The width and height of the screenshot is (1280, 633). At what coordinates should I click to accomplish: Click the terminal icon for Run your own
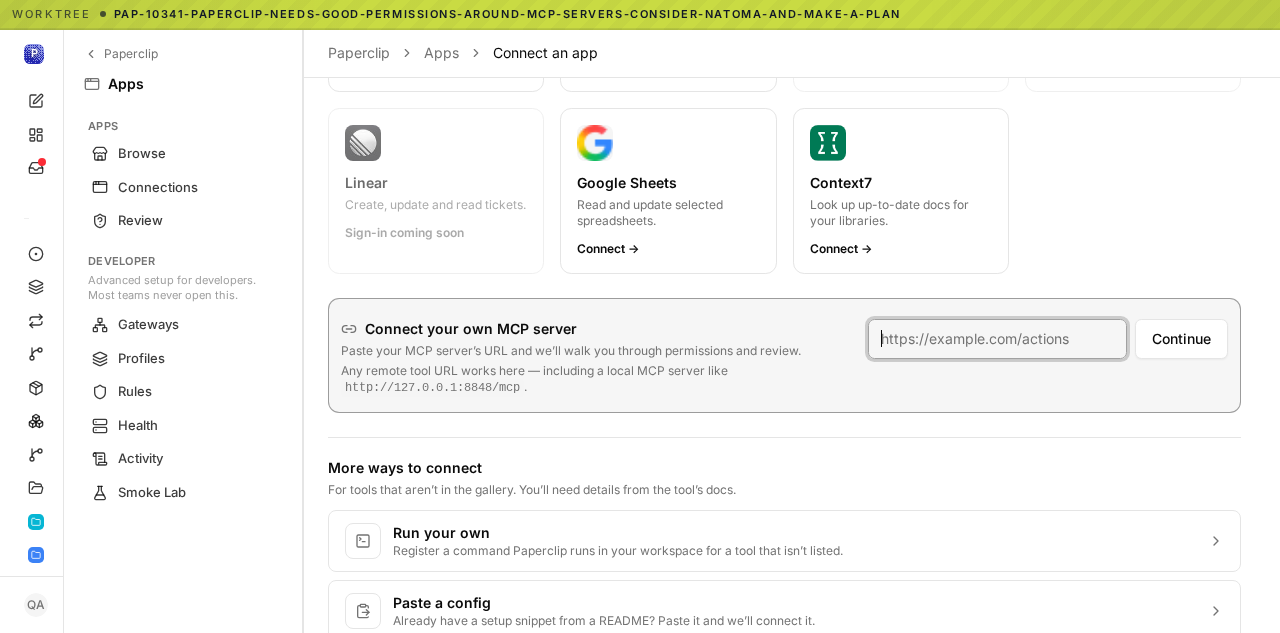pyautogui.click(x=363, y=541)
